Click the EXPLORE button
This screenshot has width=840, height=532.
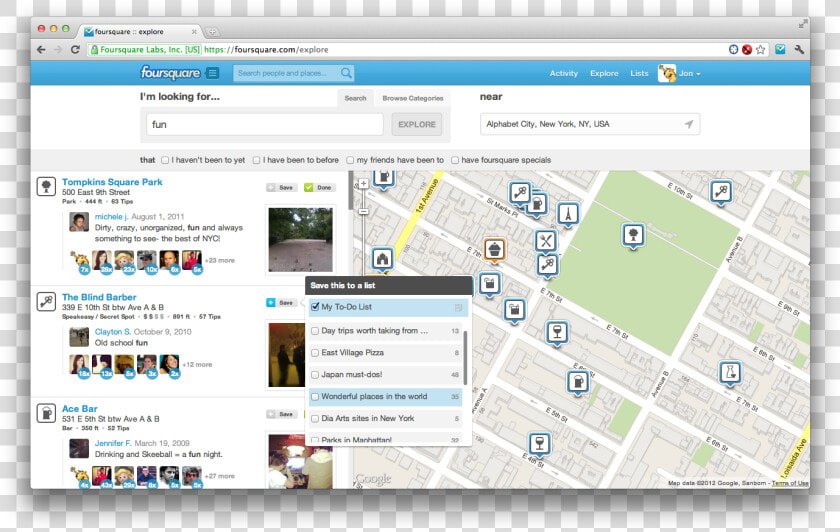click(417, 124)
